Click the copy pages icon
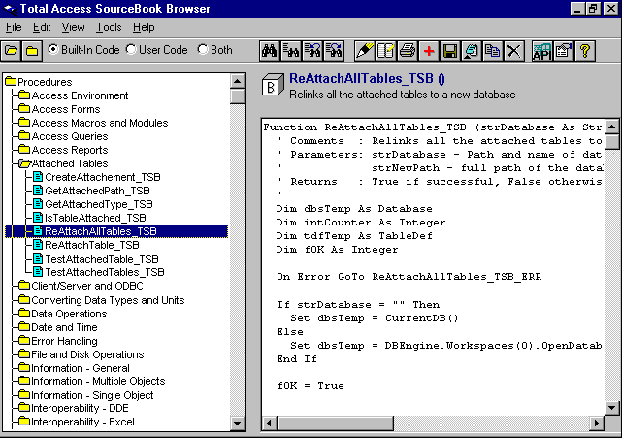Image resolution: width=622 pixels, height=438 pixels. click(x=493, y=51)
